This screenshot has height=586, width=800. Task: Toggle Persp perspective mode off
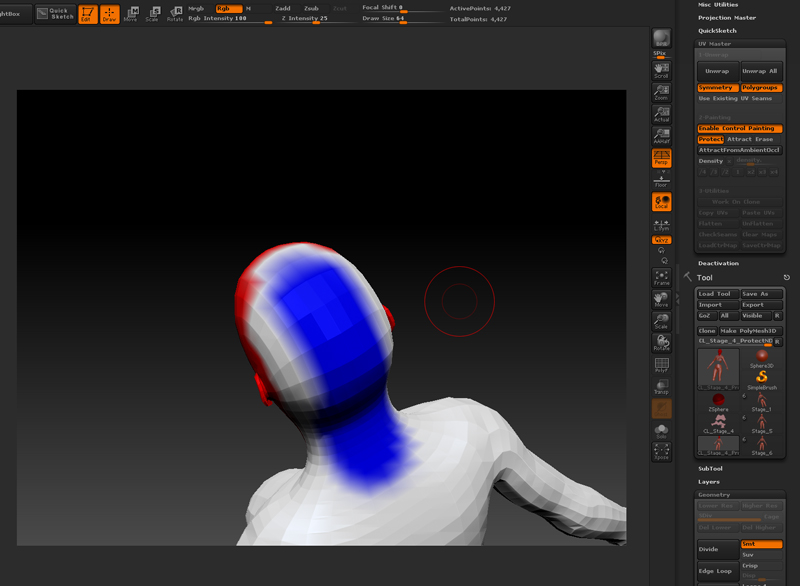(x=661, y=158)
